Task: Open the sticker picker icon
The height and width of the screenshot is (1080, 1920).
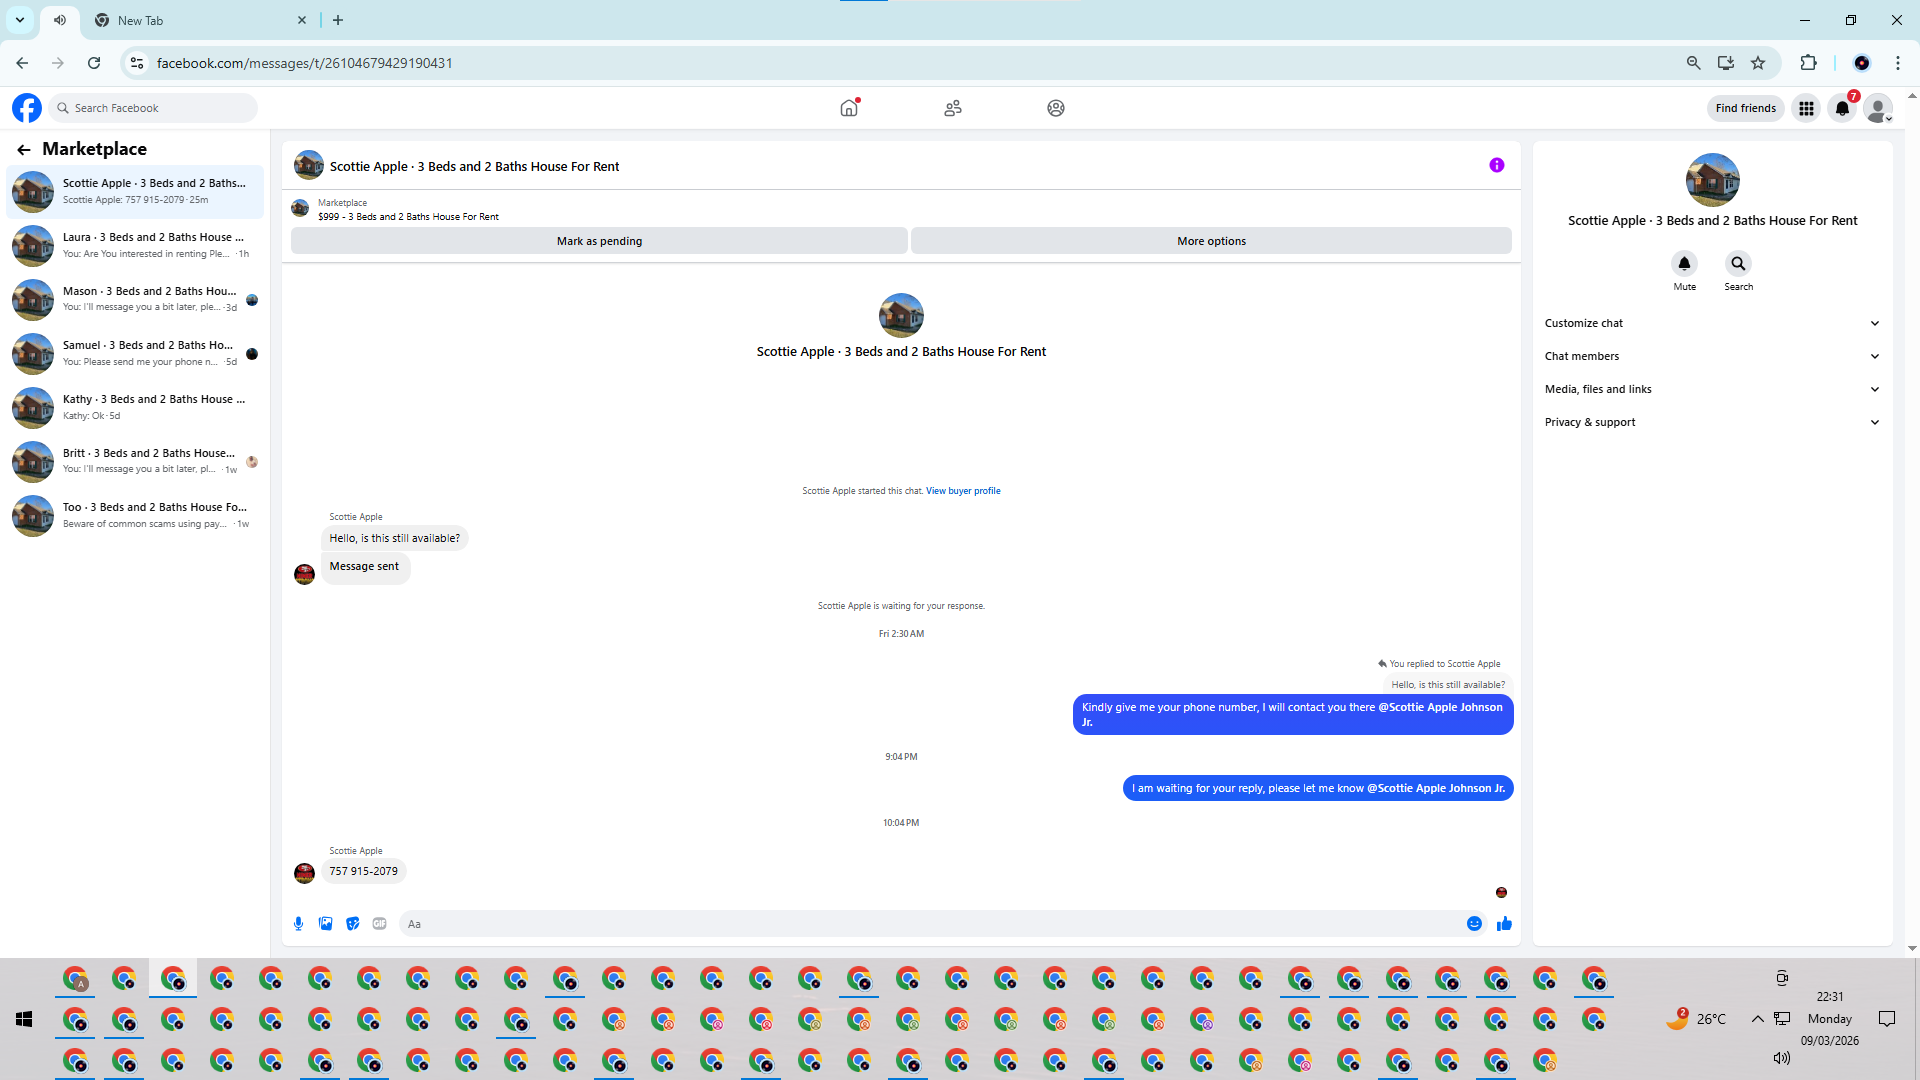Action: point(352,924)
